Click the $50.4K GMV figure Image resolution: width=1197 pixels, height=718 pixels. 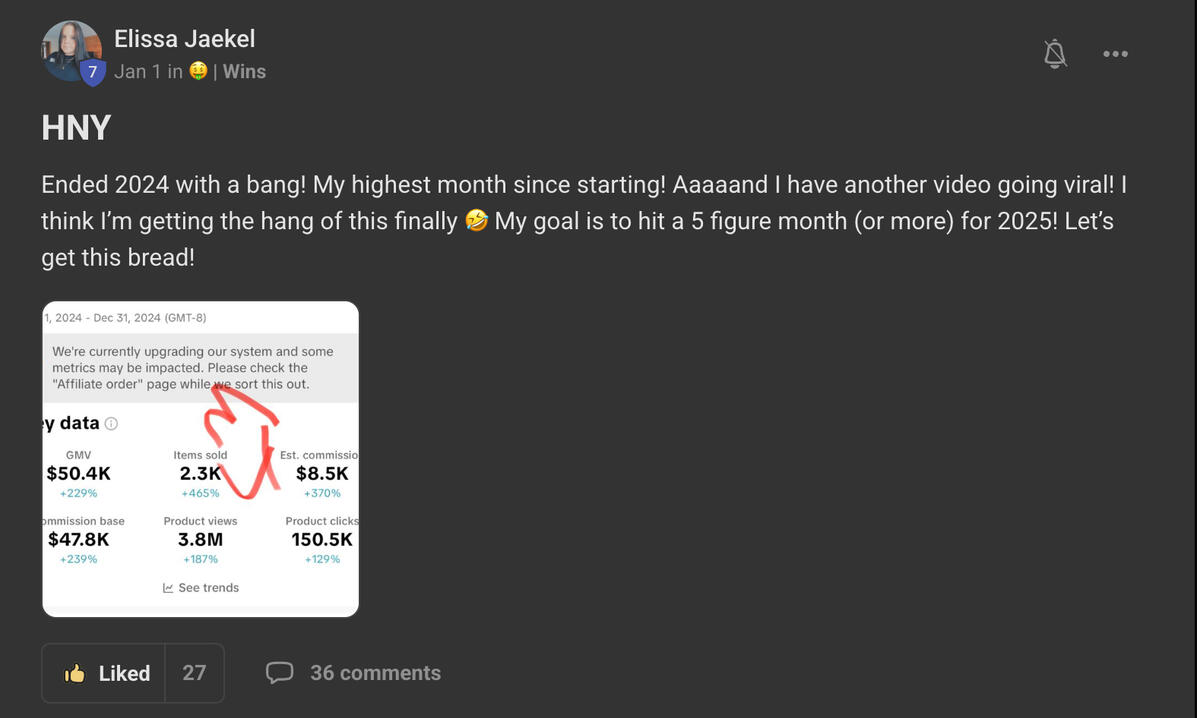click(x=78, y=474)
